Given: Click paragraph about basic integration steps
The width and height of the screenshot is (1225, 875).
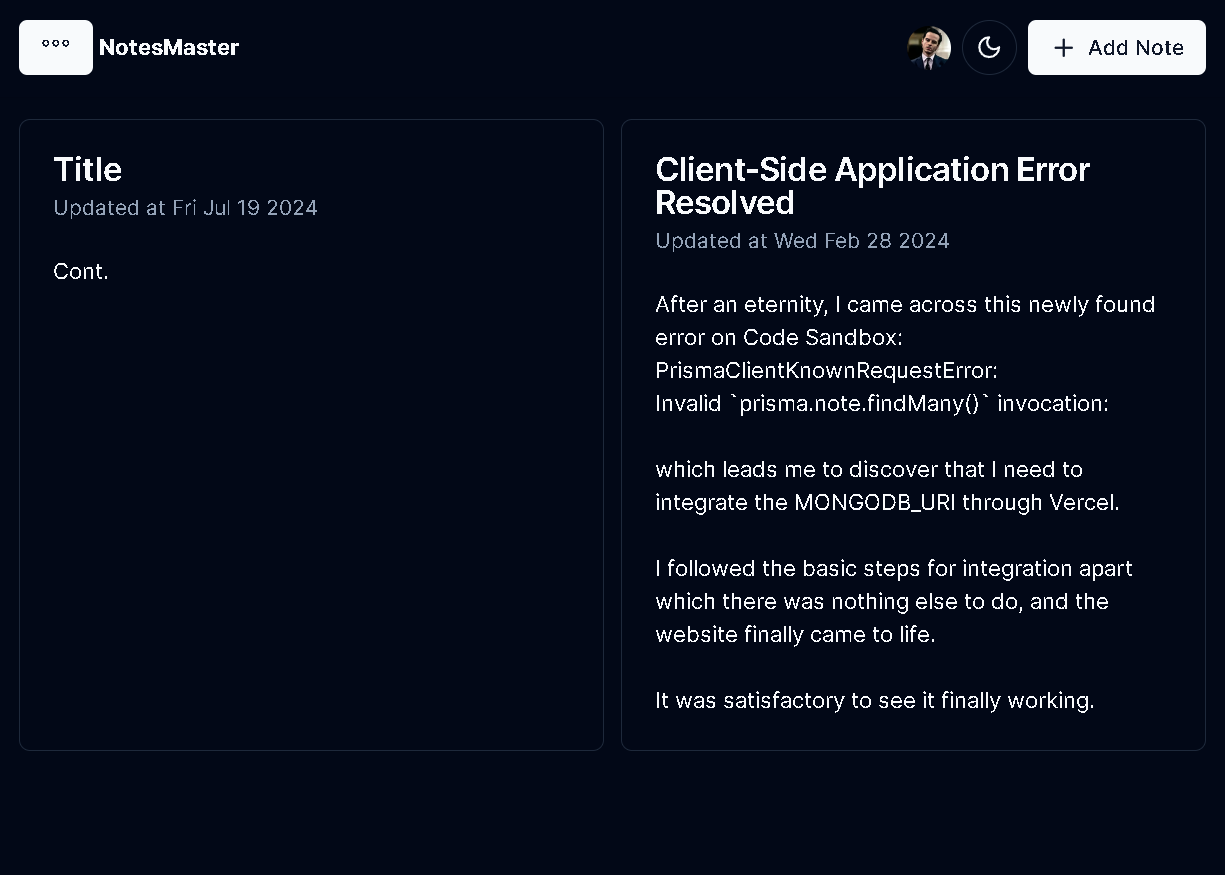Looking at the screenshot, I should click(x=895, y=601).
